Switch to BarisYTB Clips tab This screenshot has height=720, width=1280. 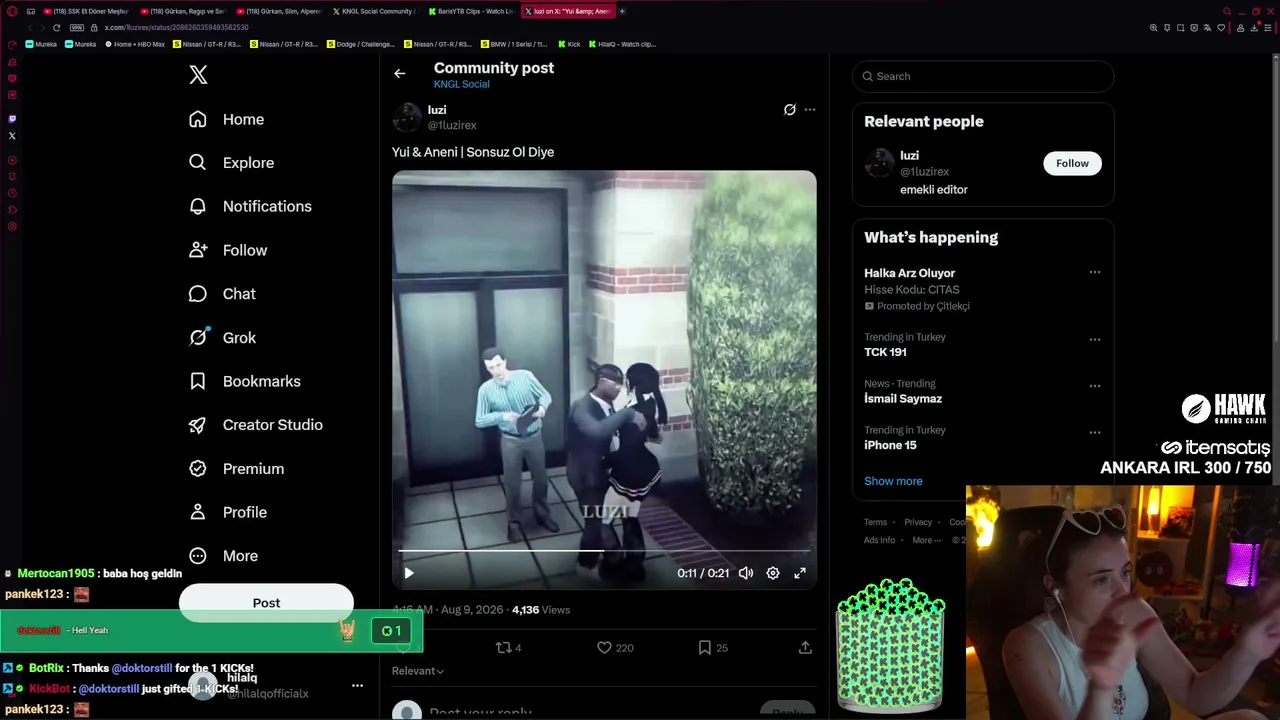[x=470, y=11]
